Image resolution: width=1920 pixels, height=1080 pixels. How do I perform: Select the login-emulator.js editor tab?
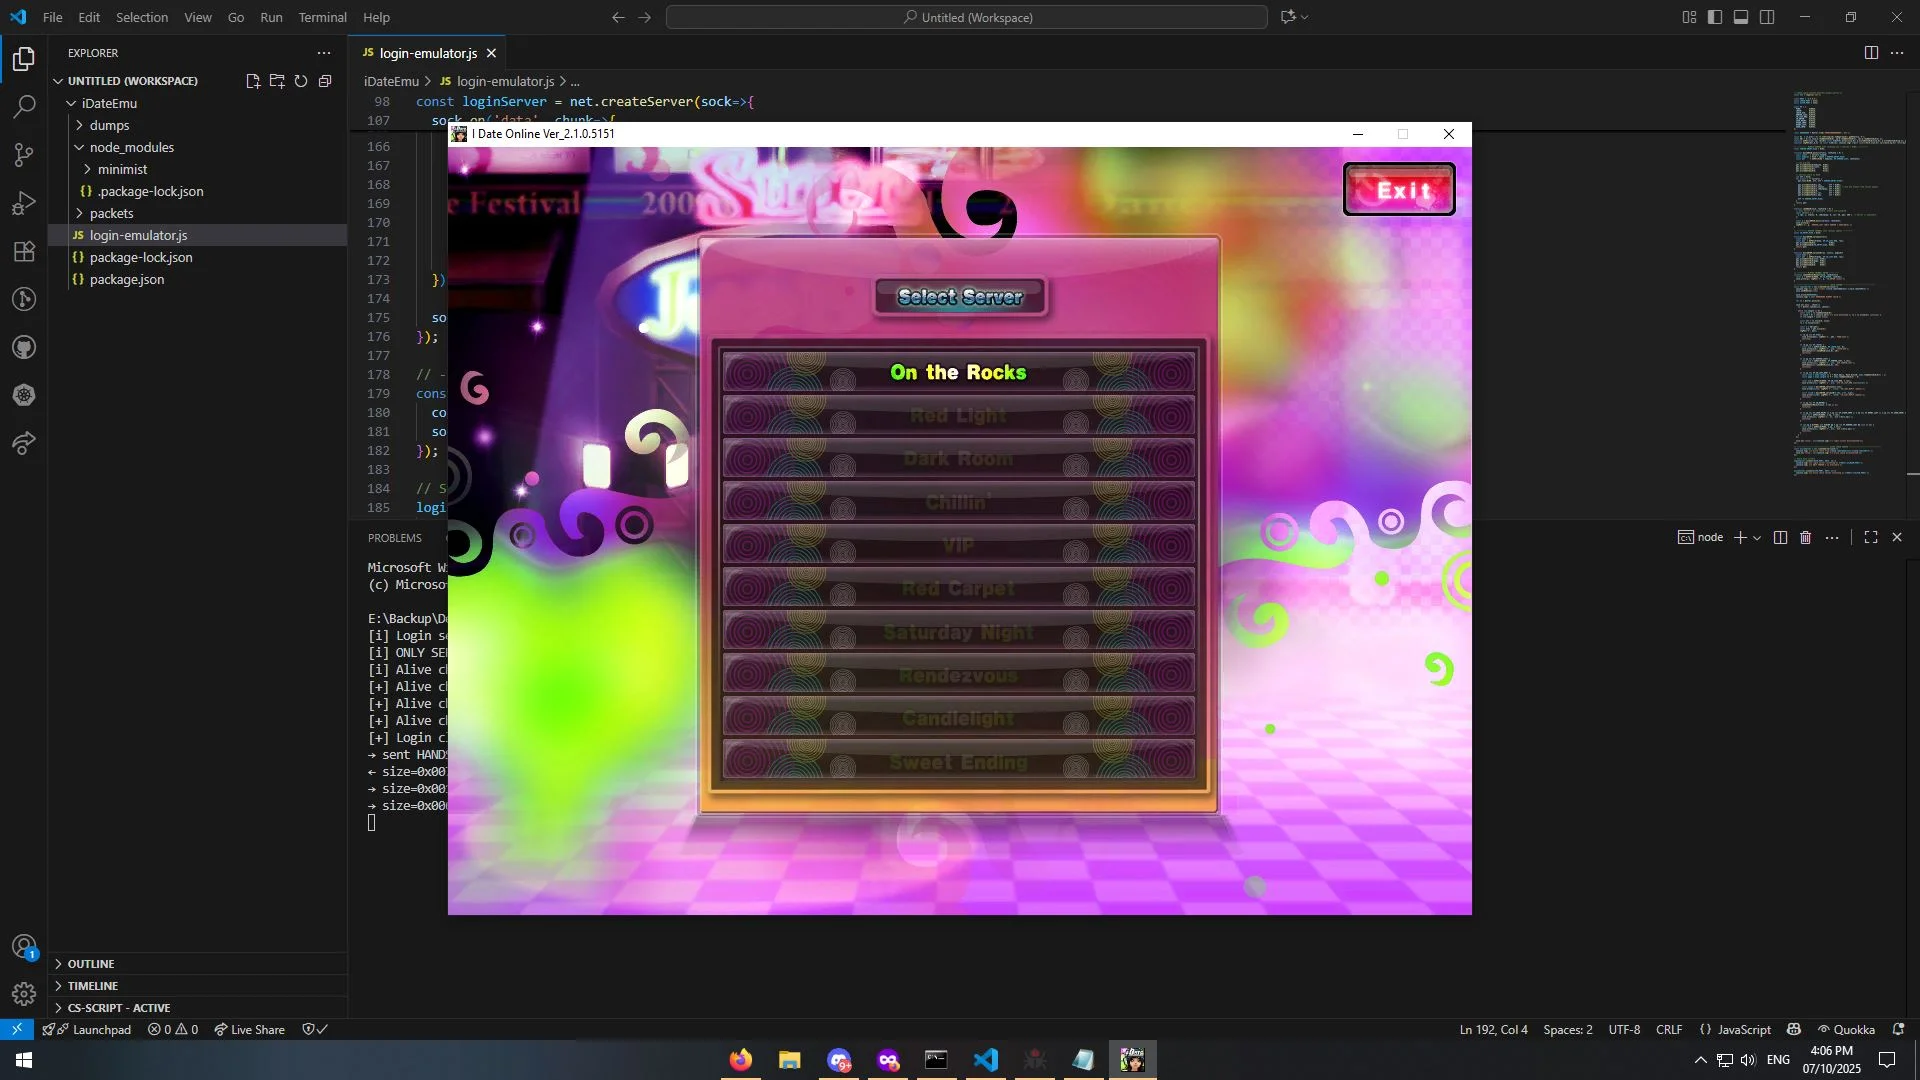coord(428,53)
